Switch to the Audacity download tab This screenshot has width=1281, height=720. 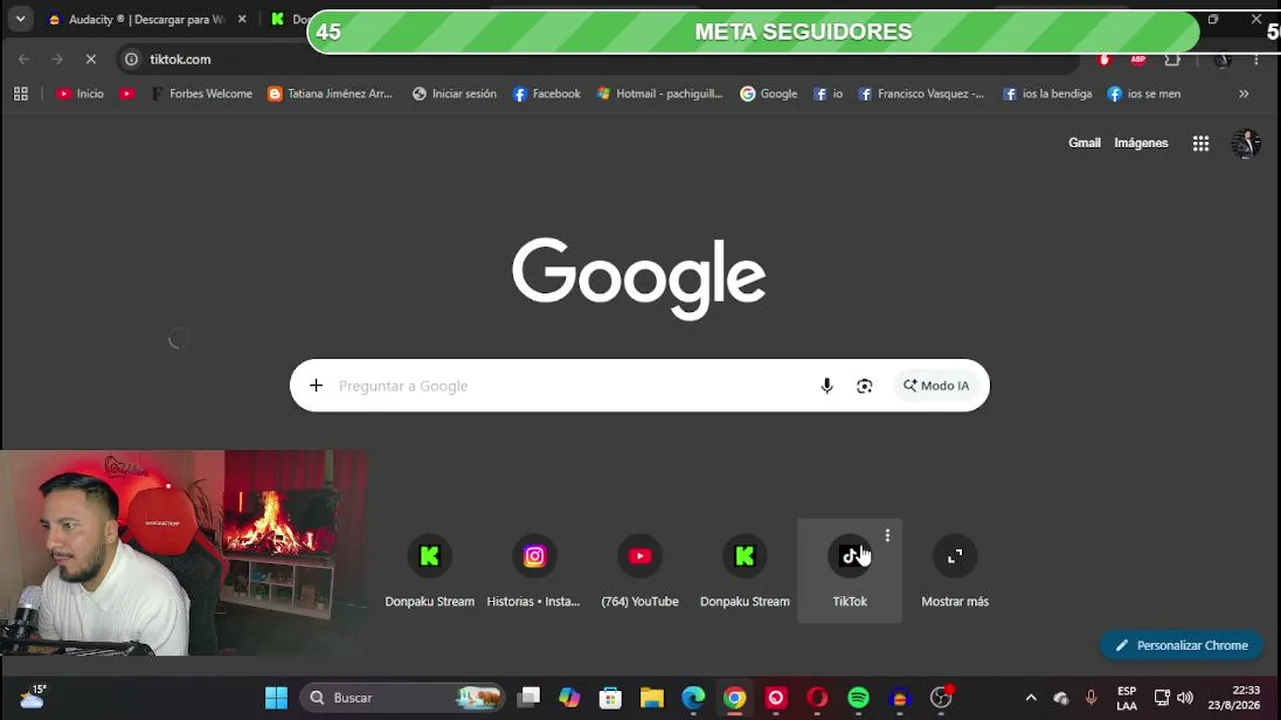click(147, 19)
